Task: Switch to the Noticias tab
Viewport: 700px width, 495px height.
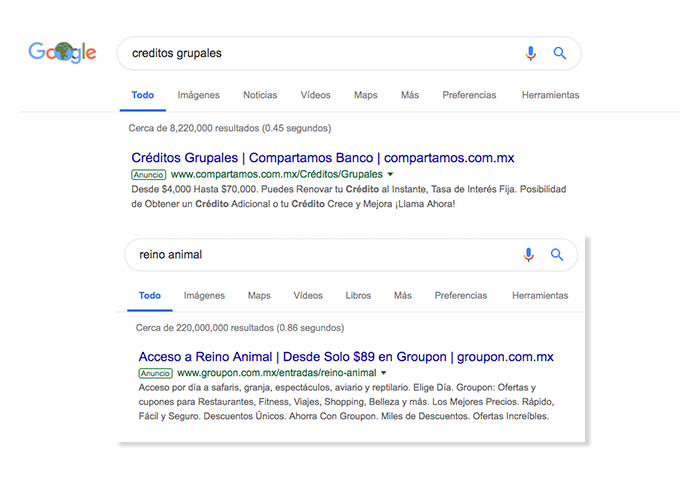Action: click(x=260, y=95)
